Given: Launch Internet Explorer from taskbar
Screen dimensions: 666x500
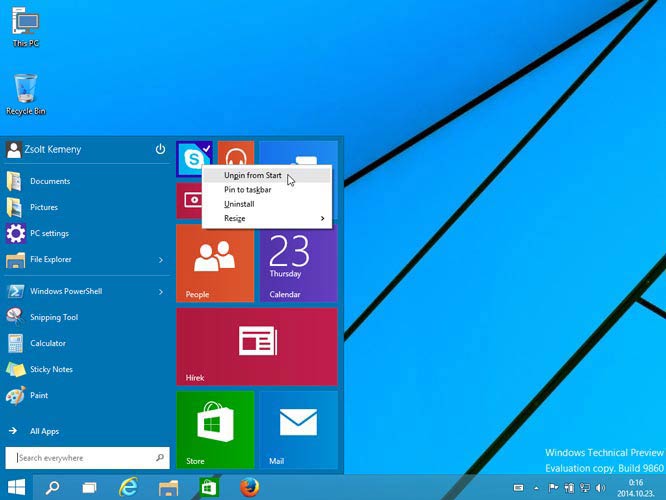Looking at the screenshot, I should point(128,487).
